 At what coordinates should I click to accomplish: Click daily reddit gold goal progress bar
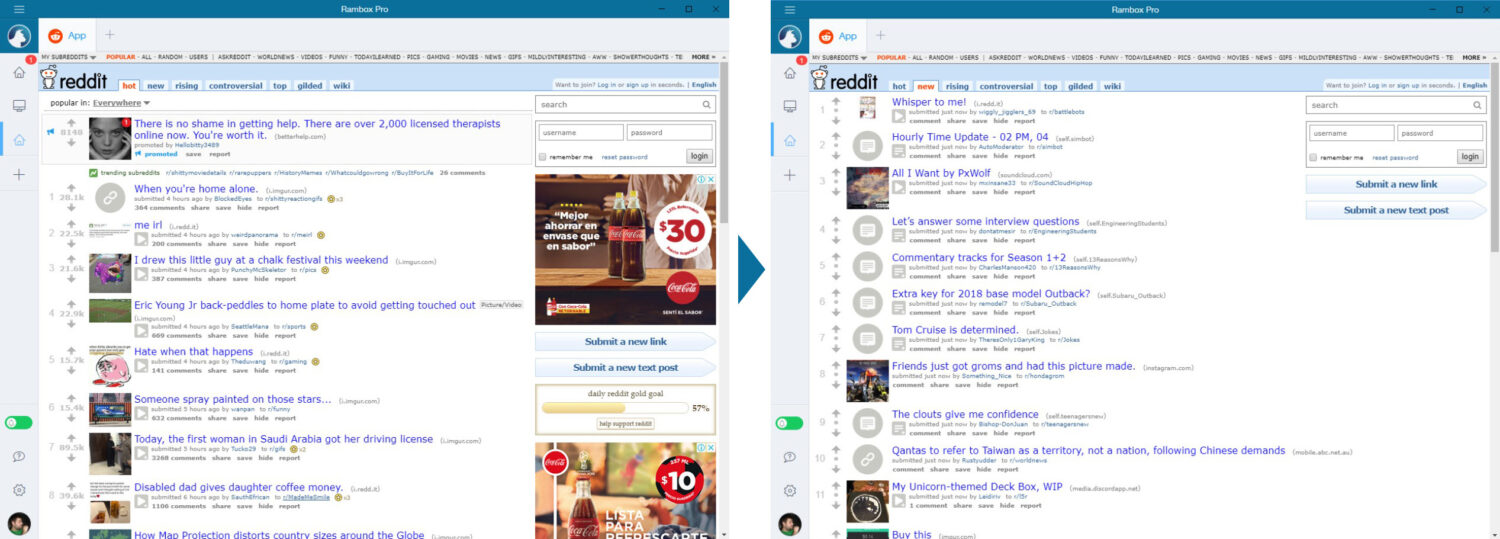614,408
